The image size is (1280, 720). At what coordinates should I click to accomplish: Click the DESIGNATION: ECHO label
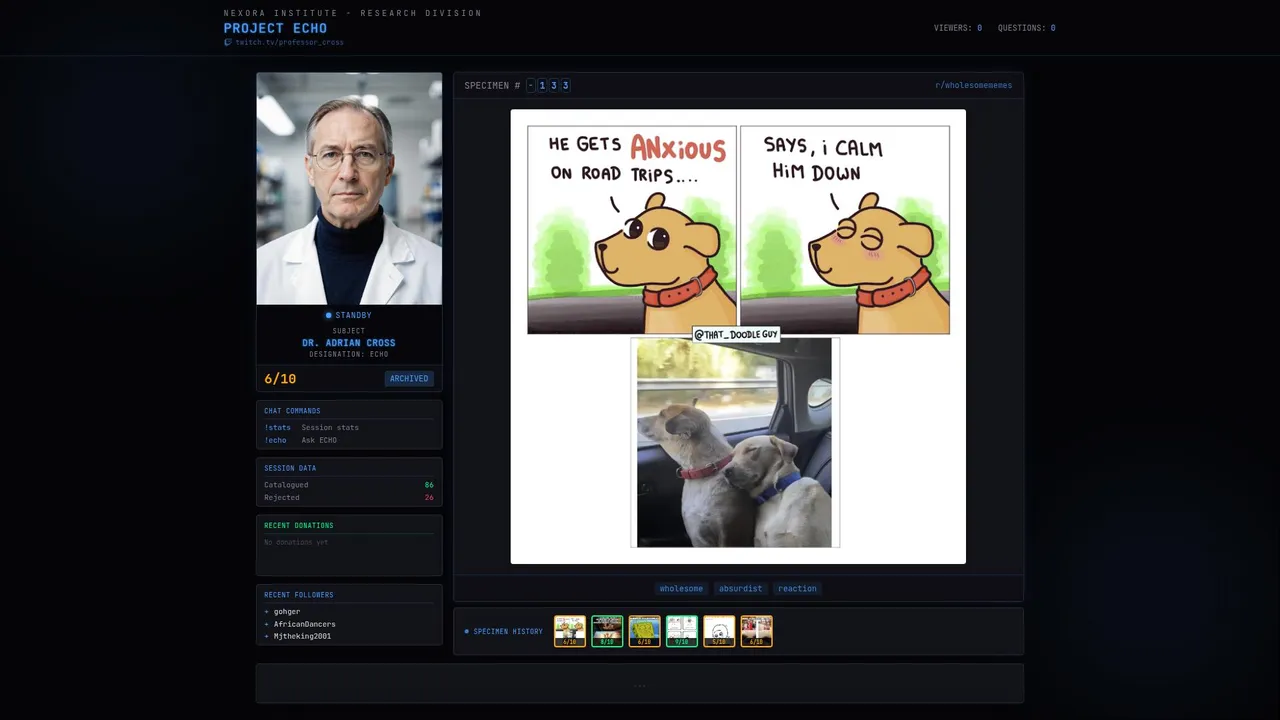point(349,354)
